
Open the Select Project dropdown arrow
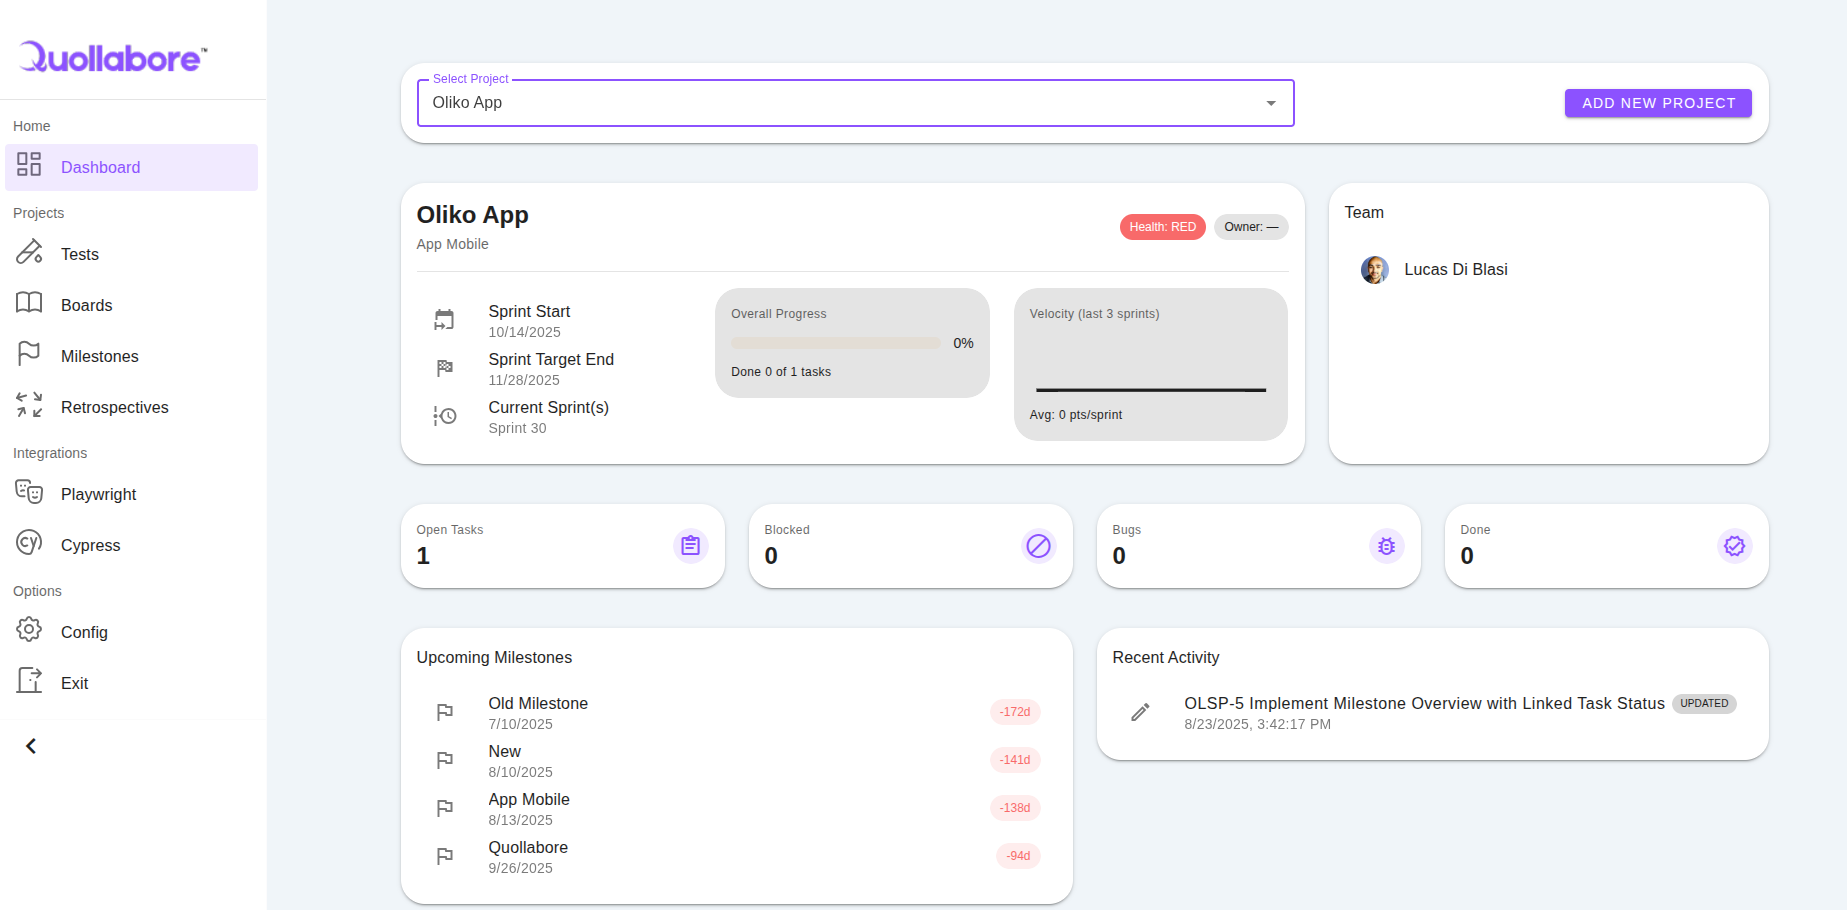click(x=1270, y=103)
